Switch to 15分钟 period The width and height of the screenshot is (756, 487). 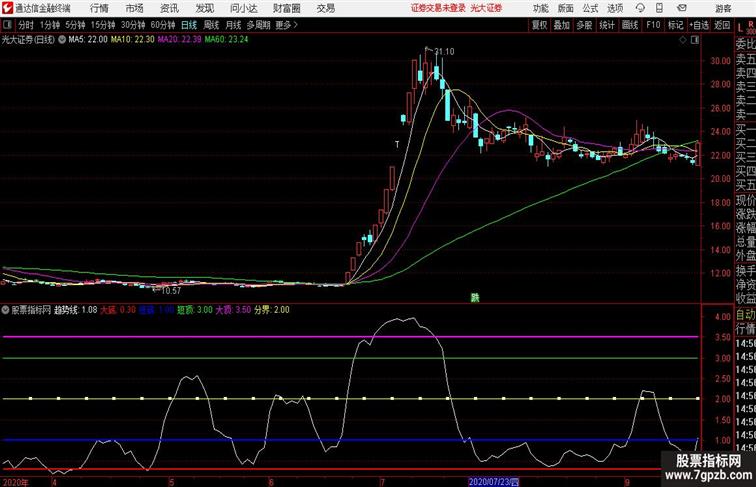103,25
